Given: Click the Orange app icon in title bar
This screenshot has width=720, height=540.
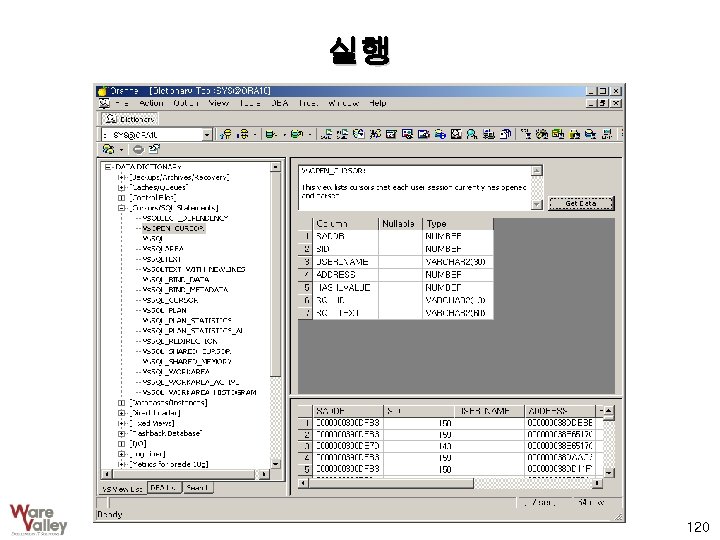Looking at the screenshot, I should pyautogui.click(x=102, y=91).
